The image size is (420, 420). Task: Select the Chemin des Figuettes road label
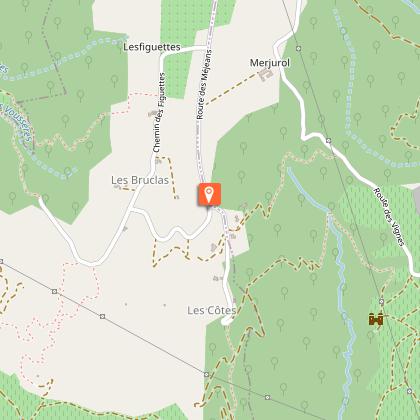(x=159, y=113)
